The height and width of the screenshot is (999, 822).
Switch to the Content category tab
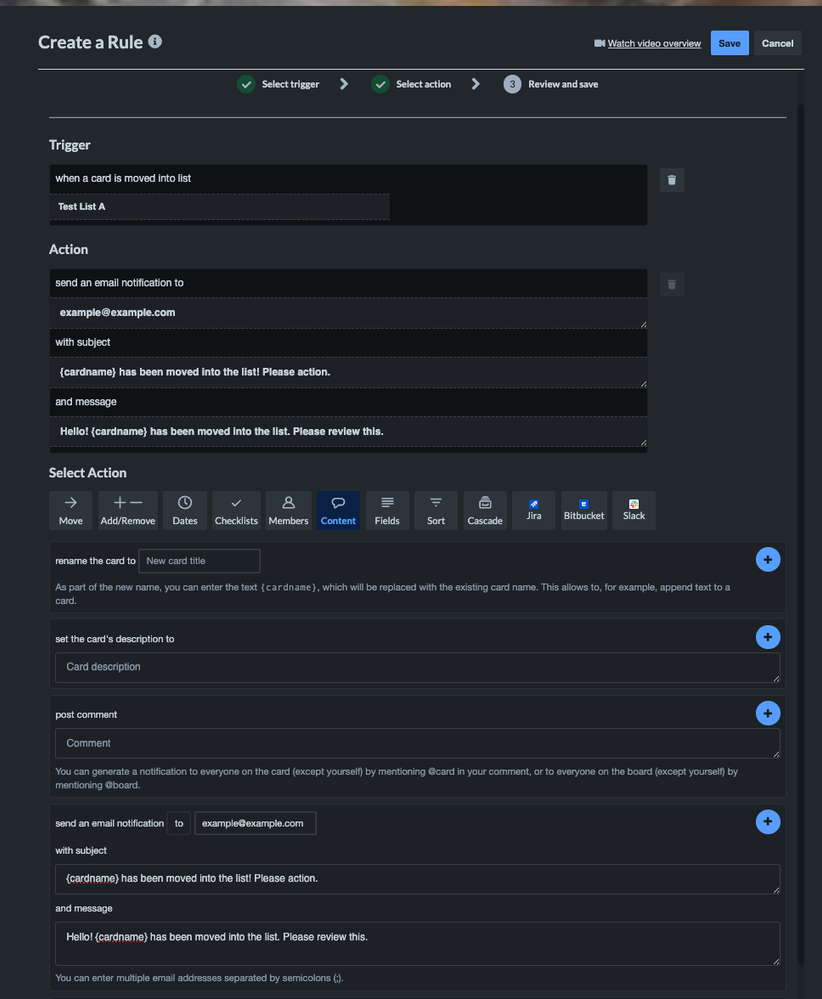338,510
